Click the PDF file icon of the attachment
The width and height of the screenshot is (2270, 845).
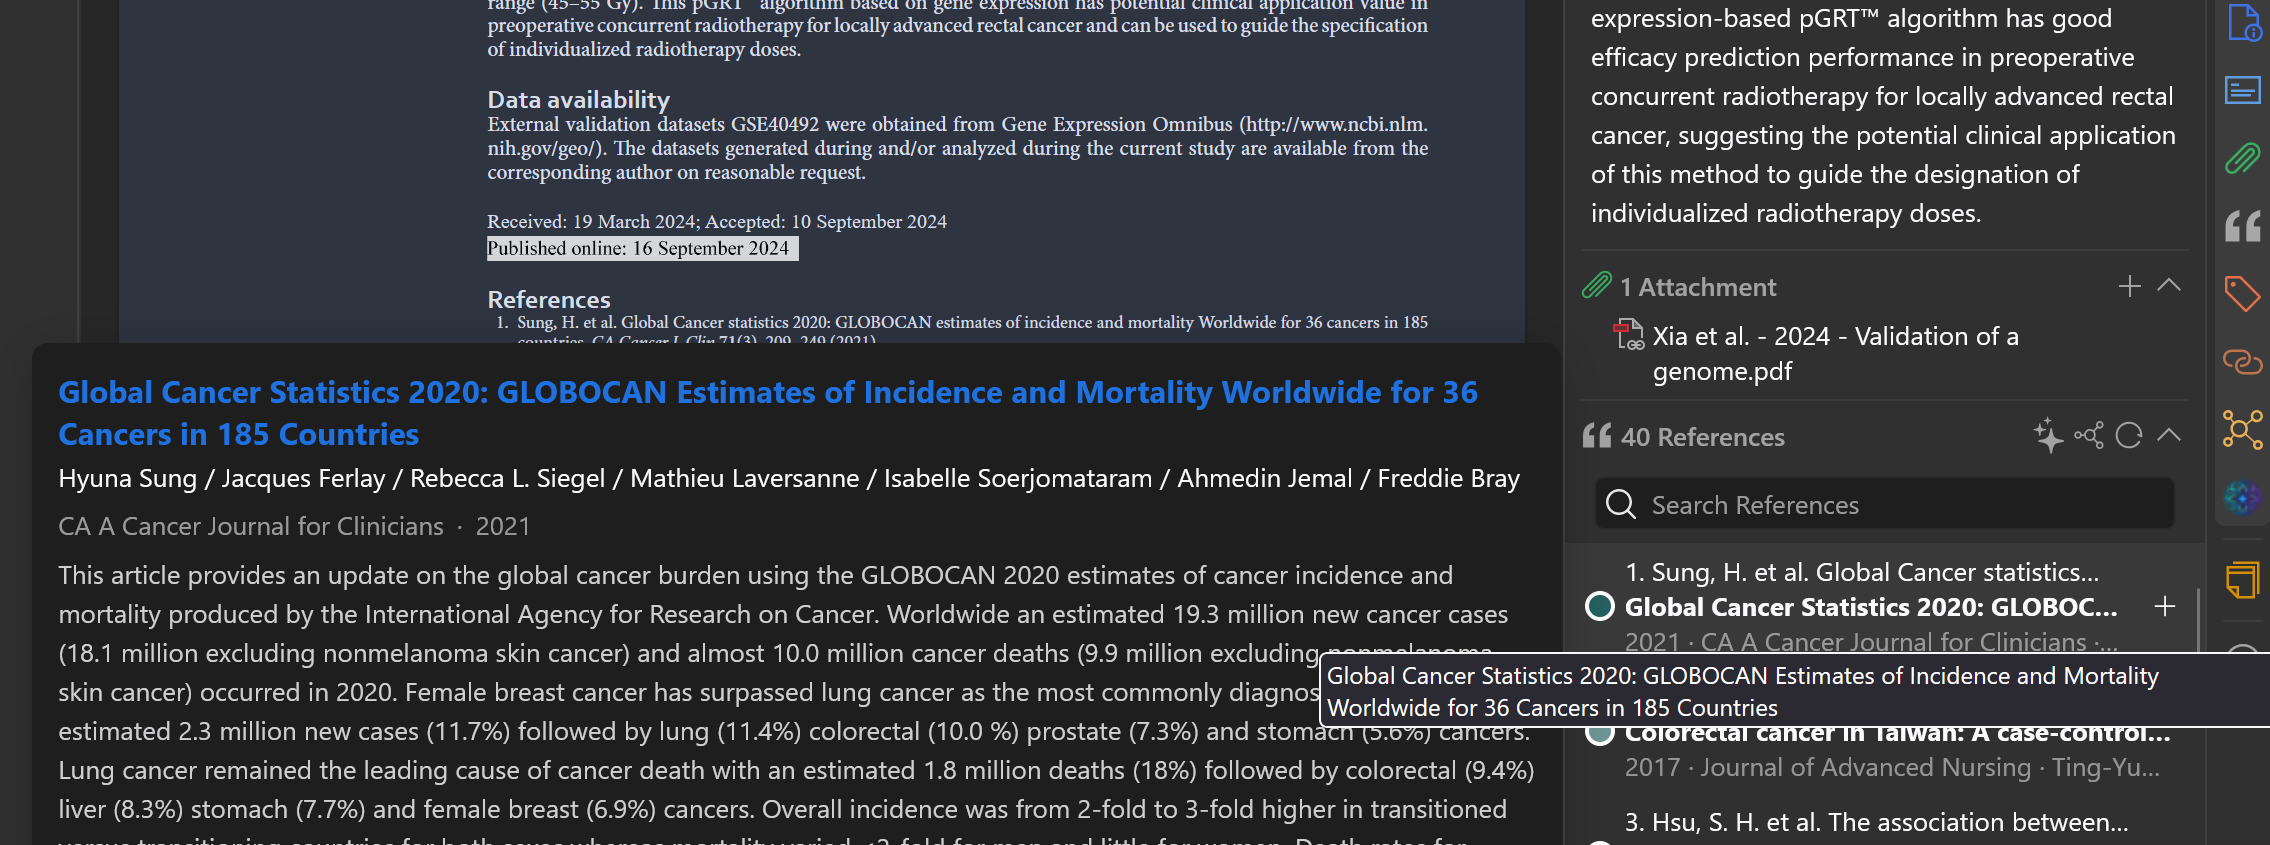click(1629, 335)
